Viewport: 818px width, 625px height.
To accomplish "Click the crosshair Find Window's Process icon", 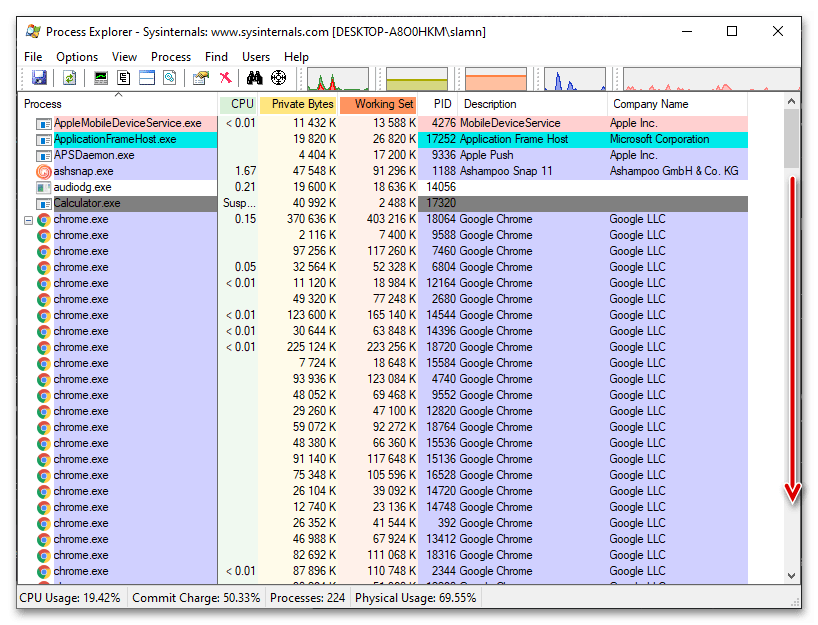I will point(278,78).
